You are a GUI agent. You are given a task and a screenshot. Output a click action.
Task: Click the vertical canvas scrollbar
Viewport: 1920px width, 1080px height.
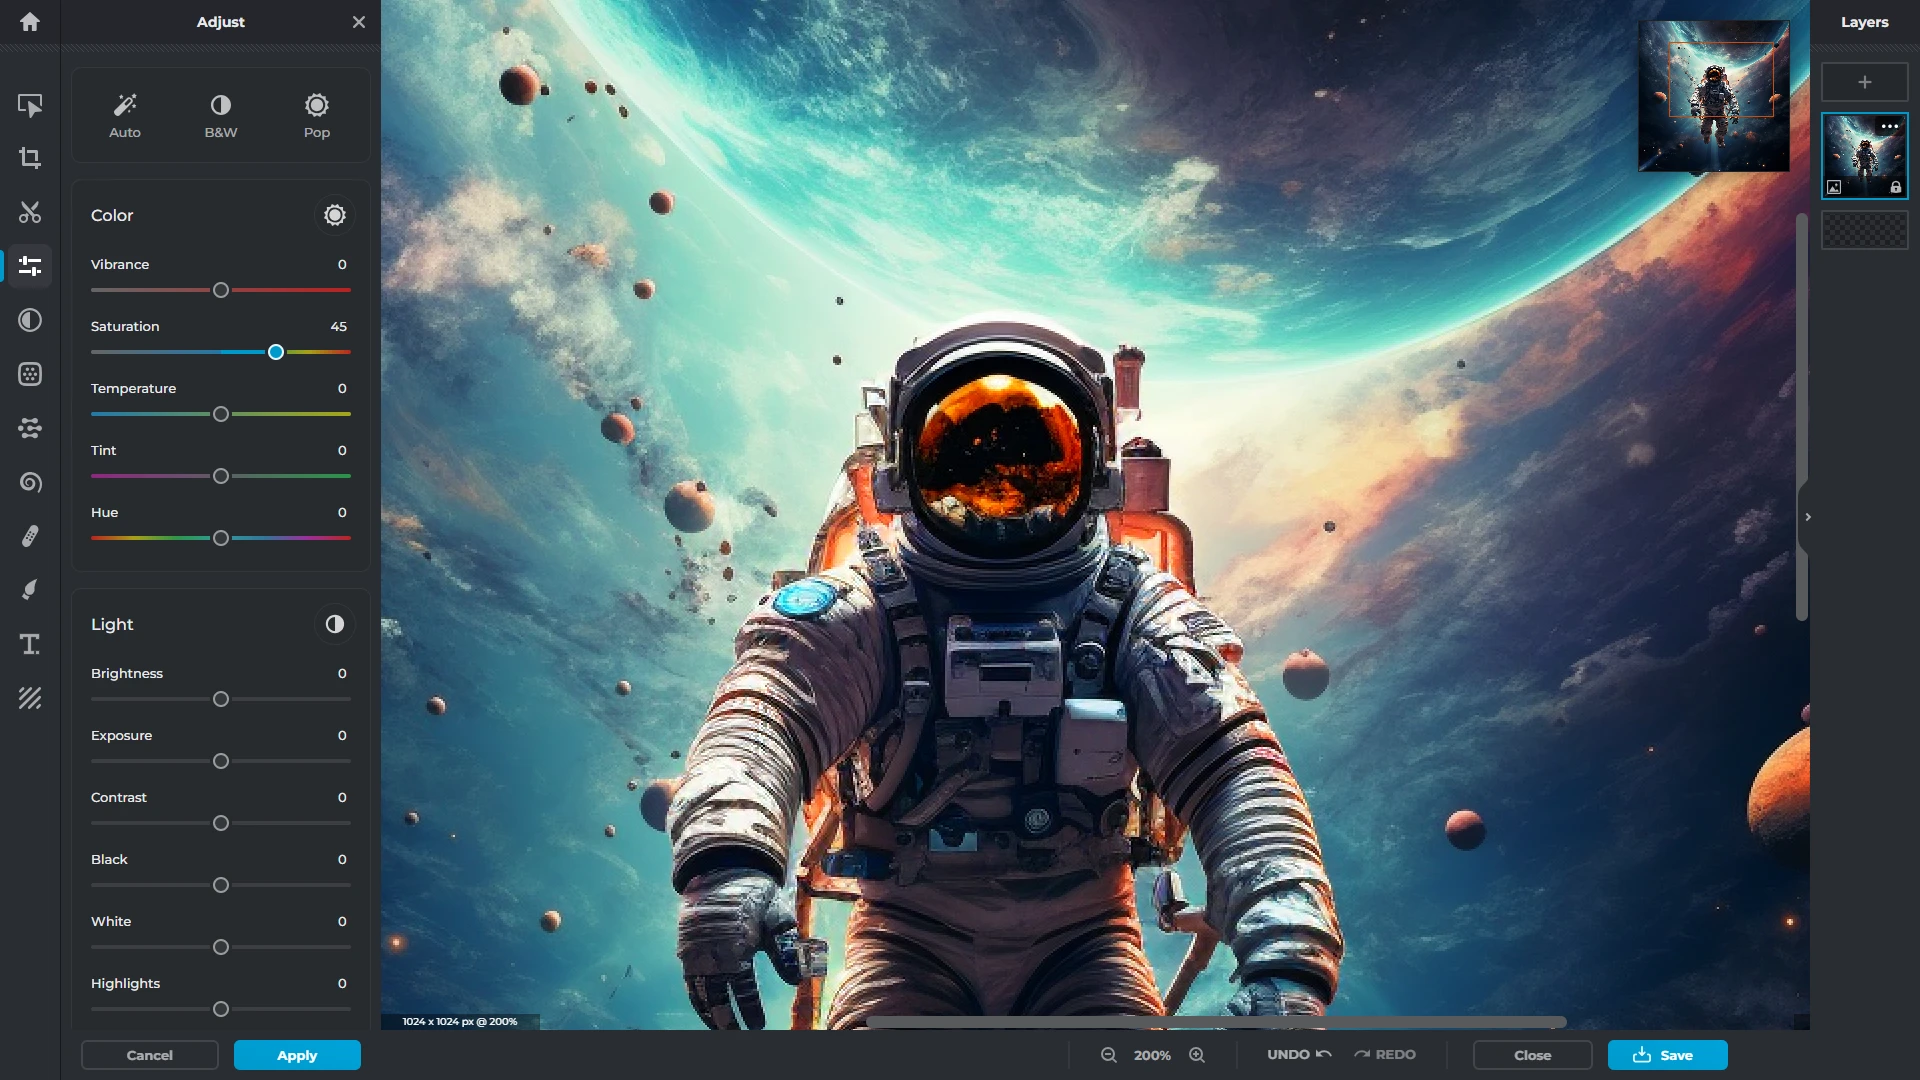click(x=1802, y=416)
